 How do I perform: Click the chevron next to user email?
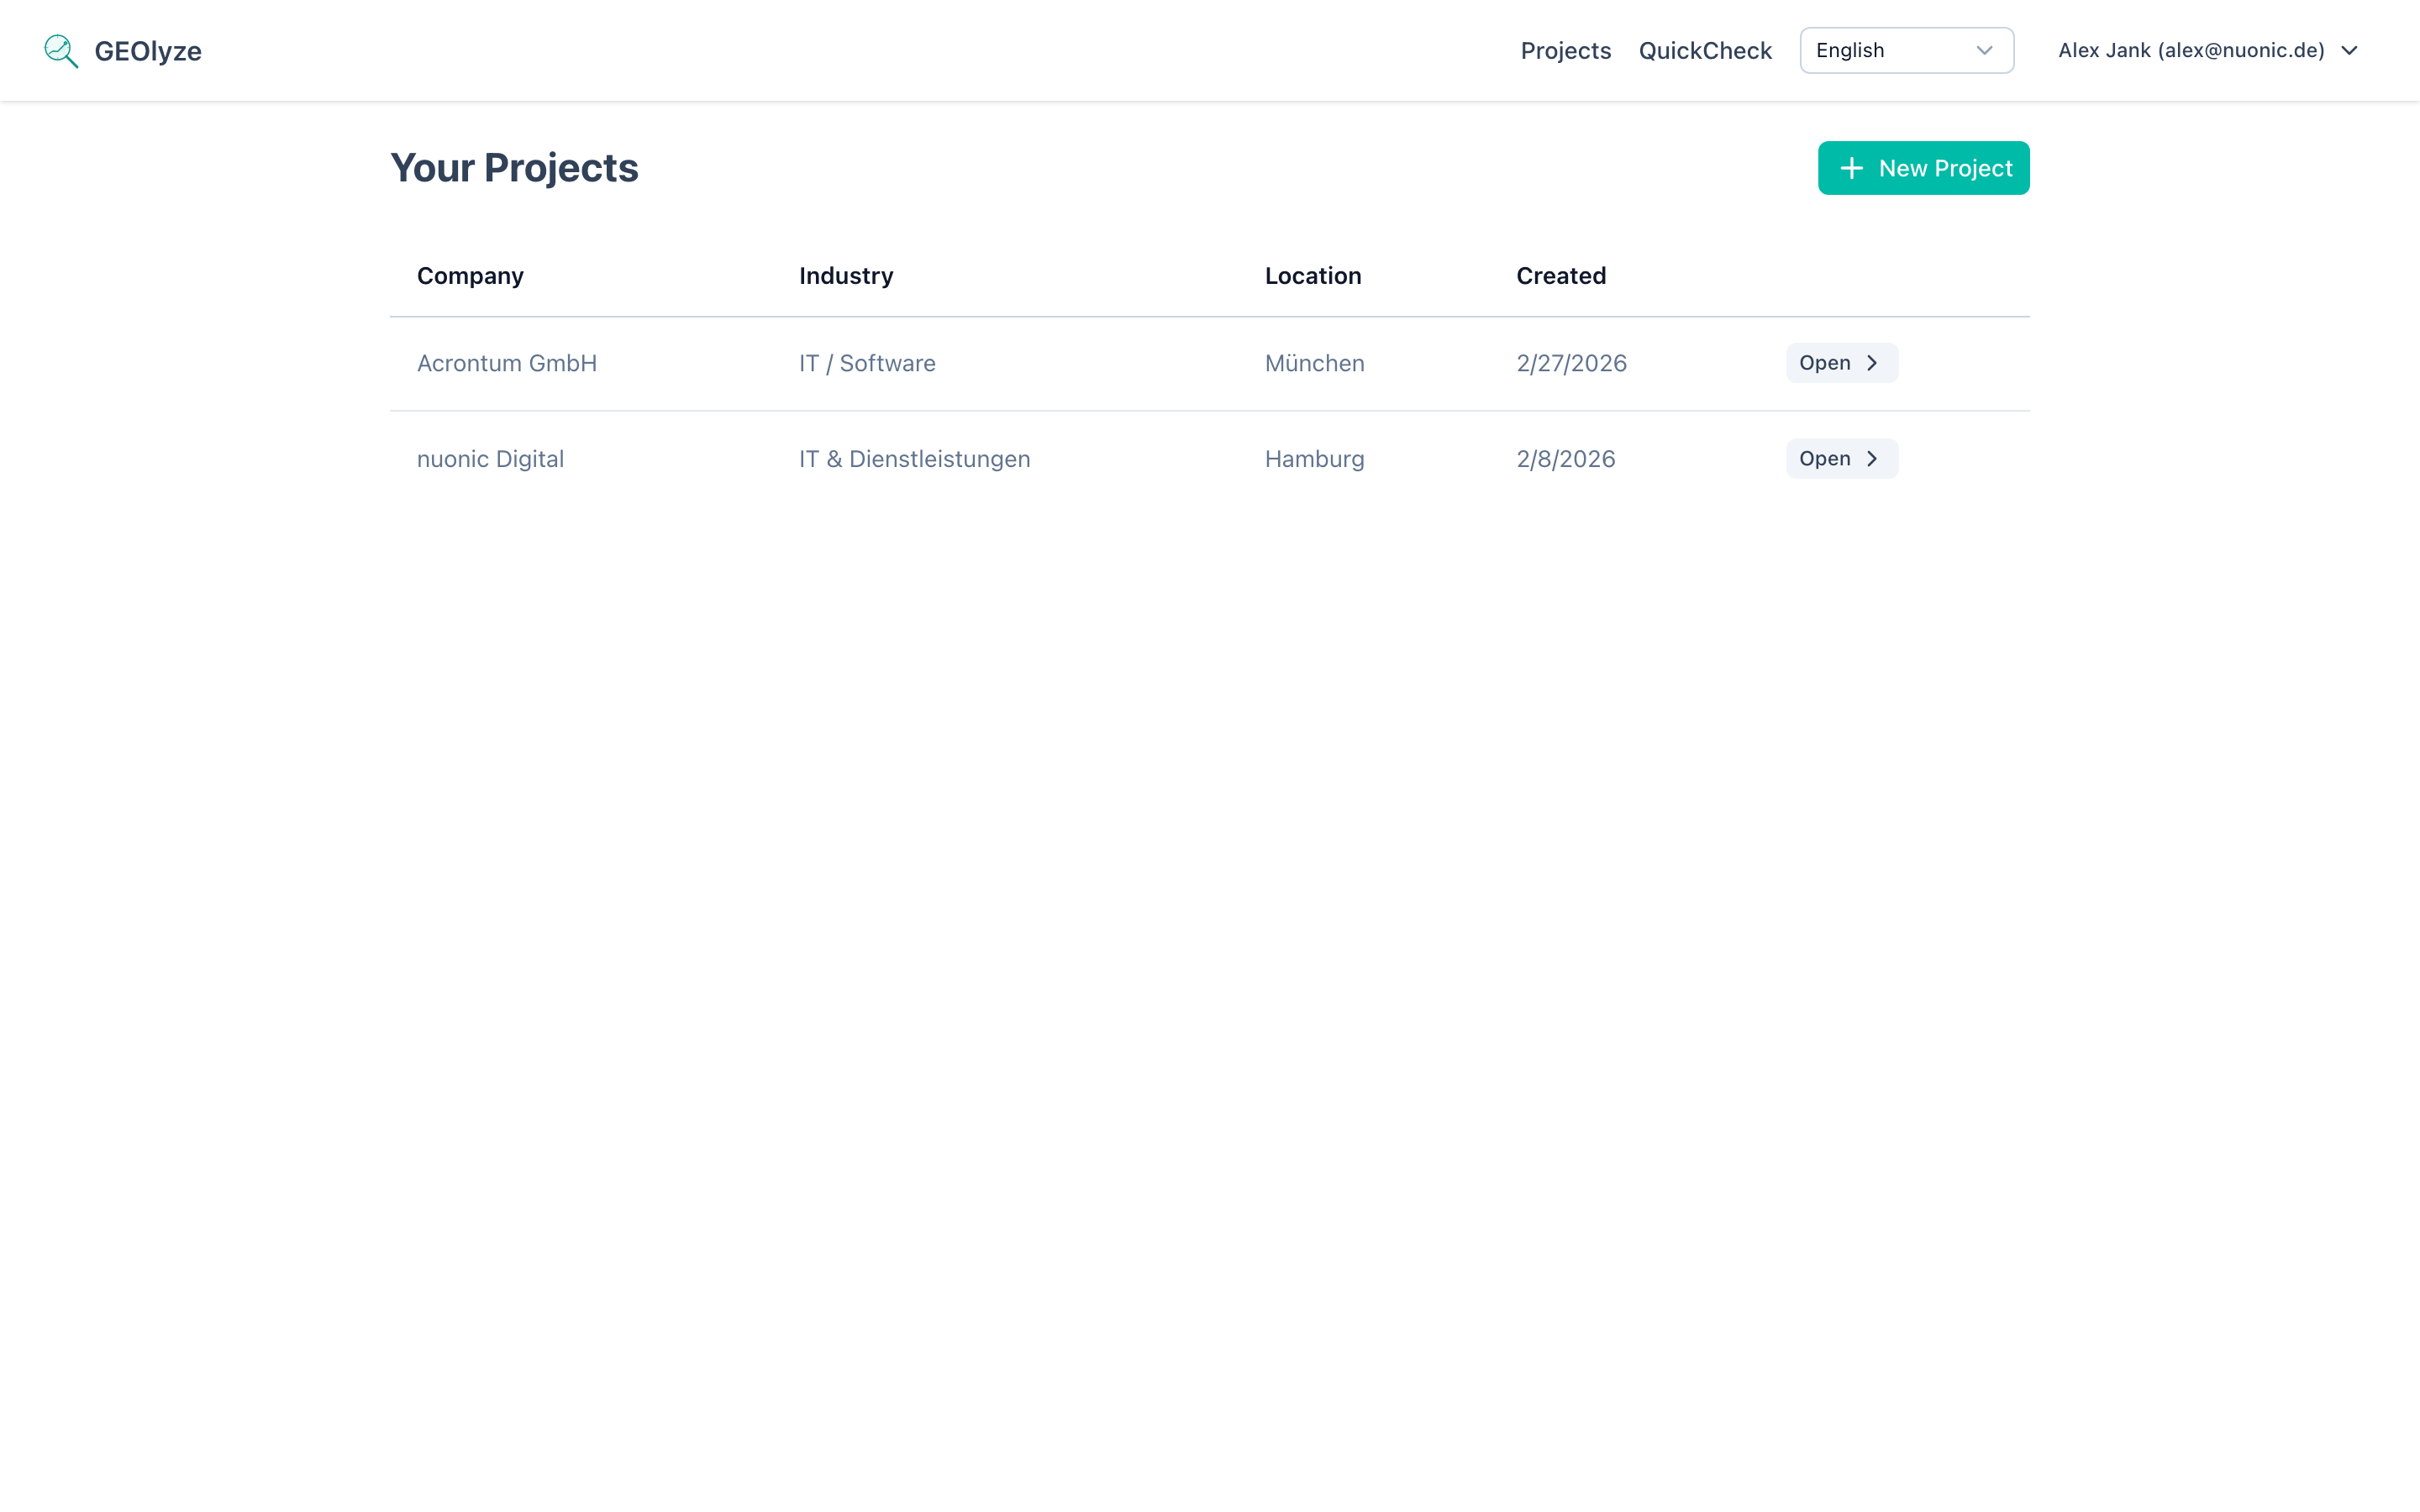2349,51
